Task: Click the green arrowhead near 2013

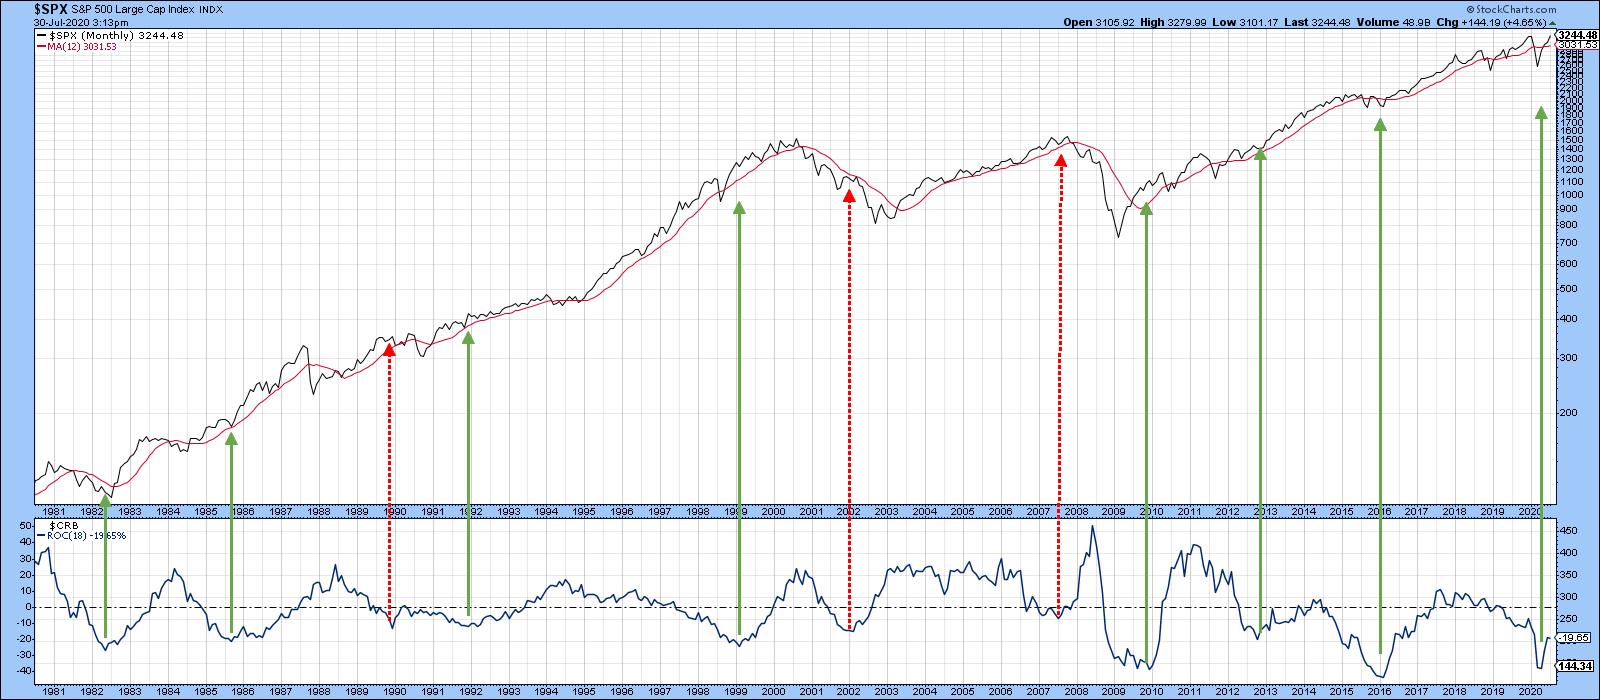Action: coord(1260,153)
